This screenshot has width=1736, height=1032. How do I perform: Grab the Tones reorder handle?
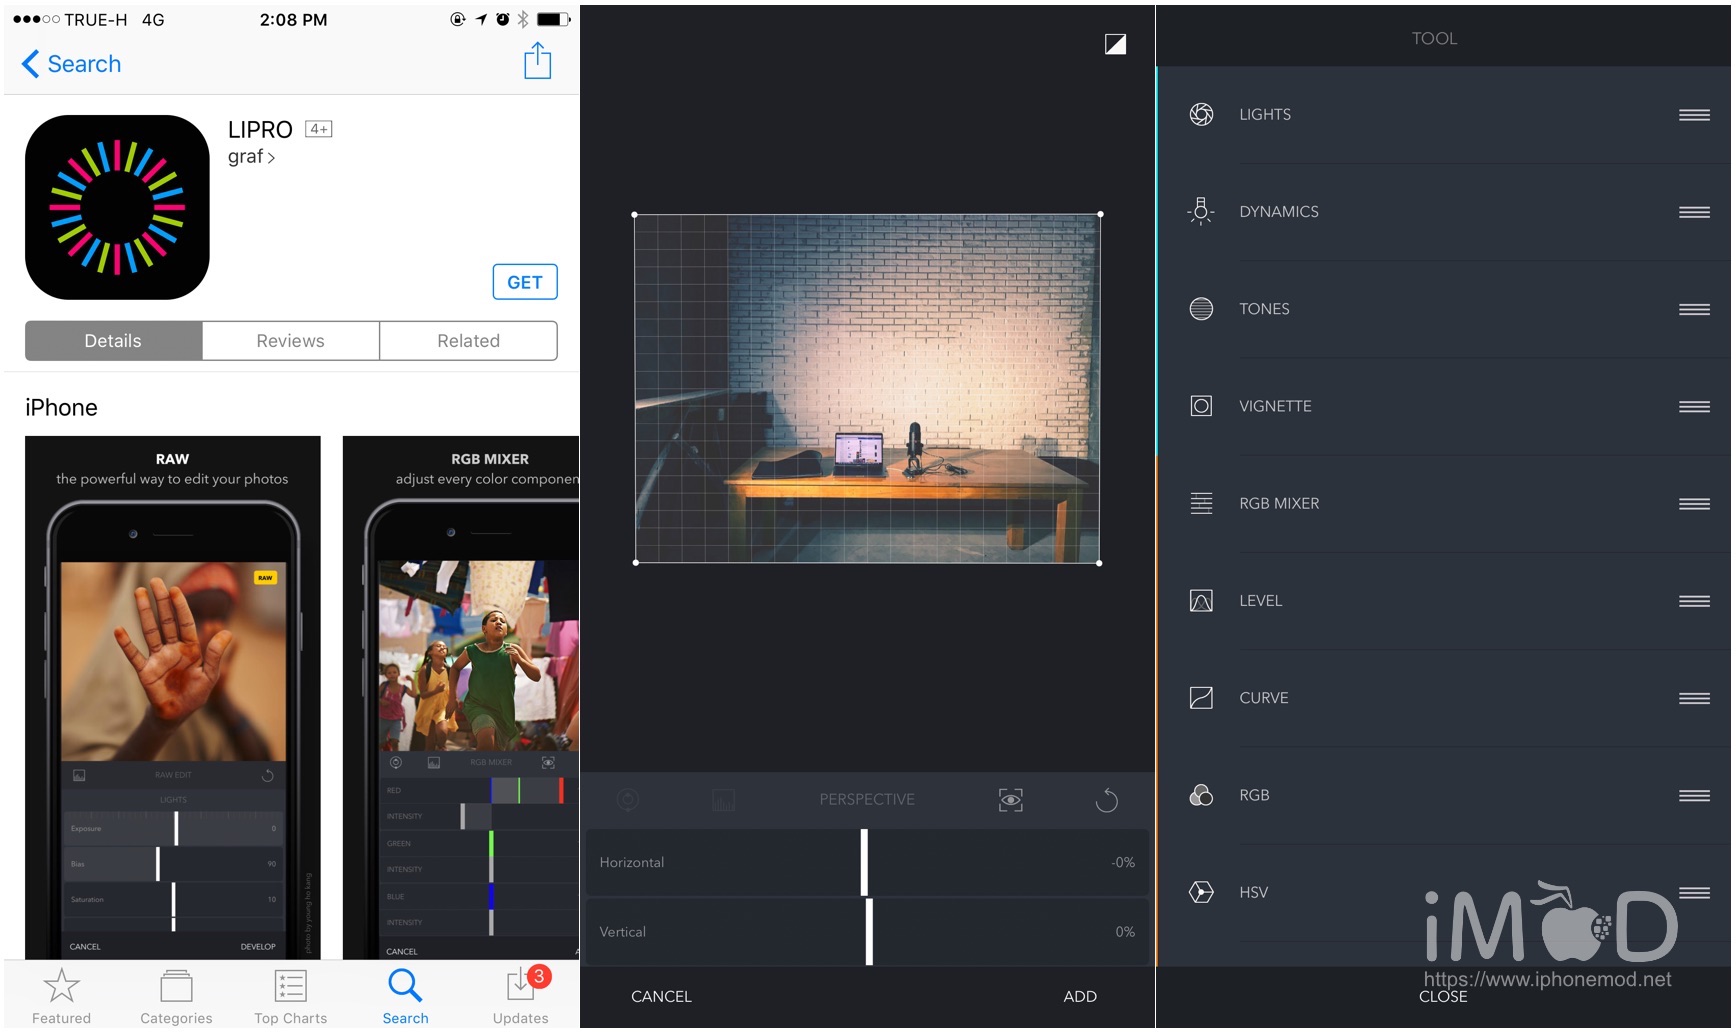click(x=1693, y=309)
